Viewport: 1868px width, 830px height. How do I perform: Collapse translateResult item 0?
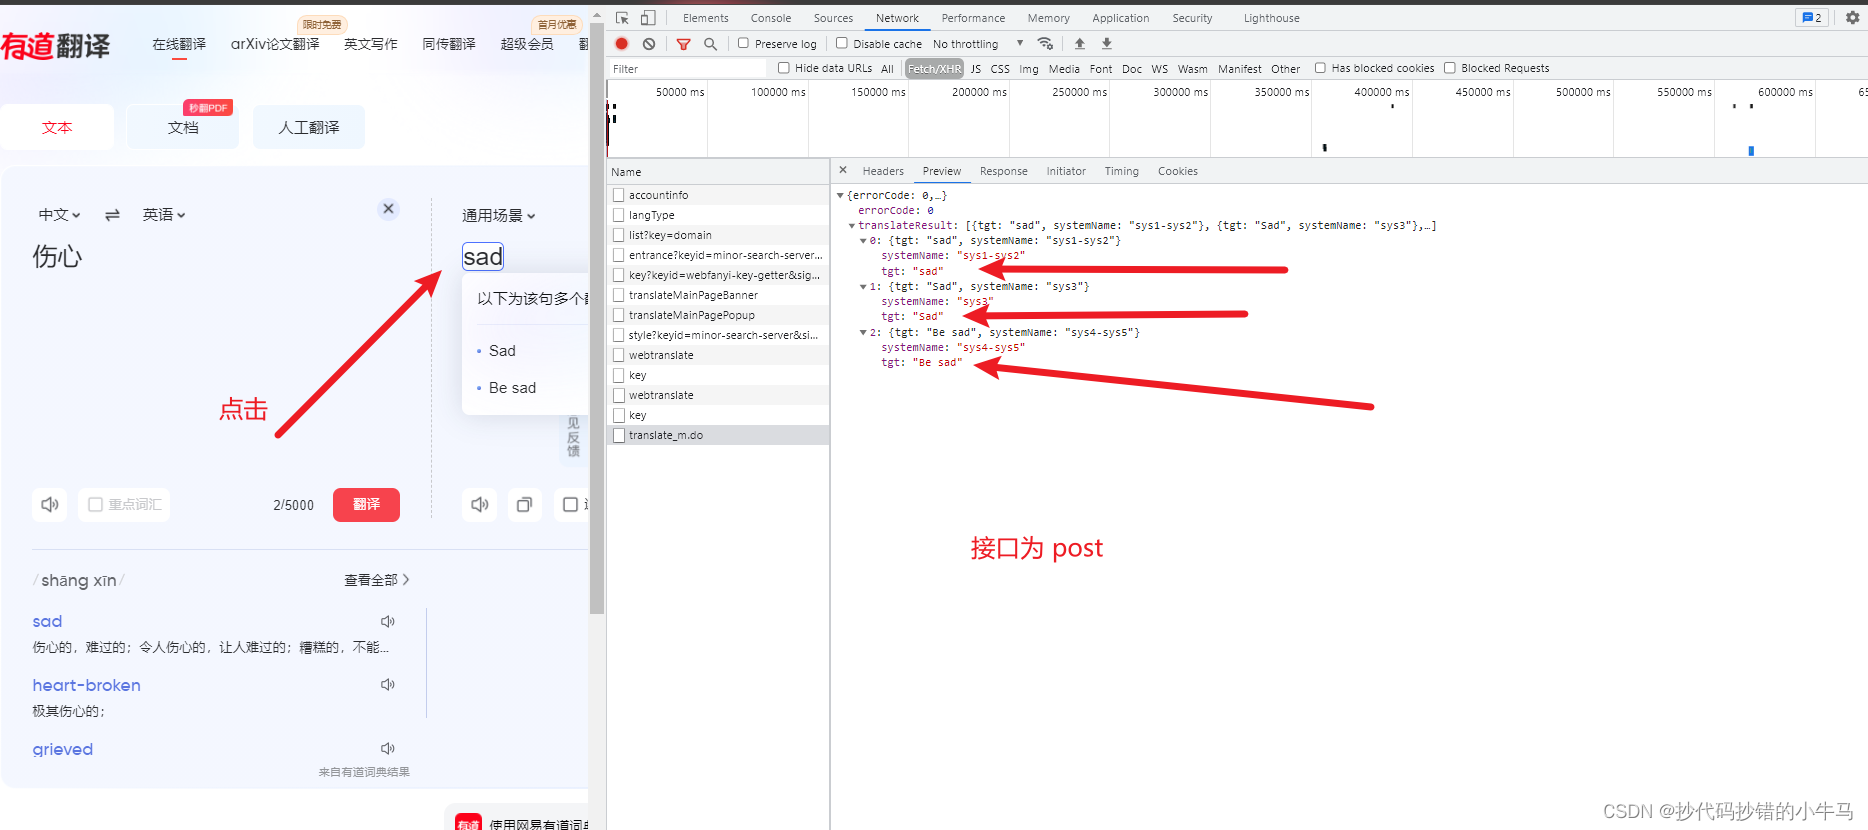863,241
